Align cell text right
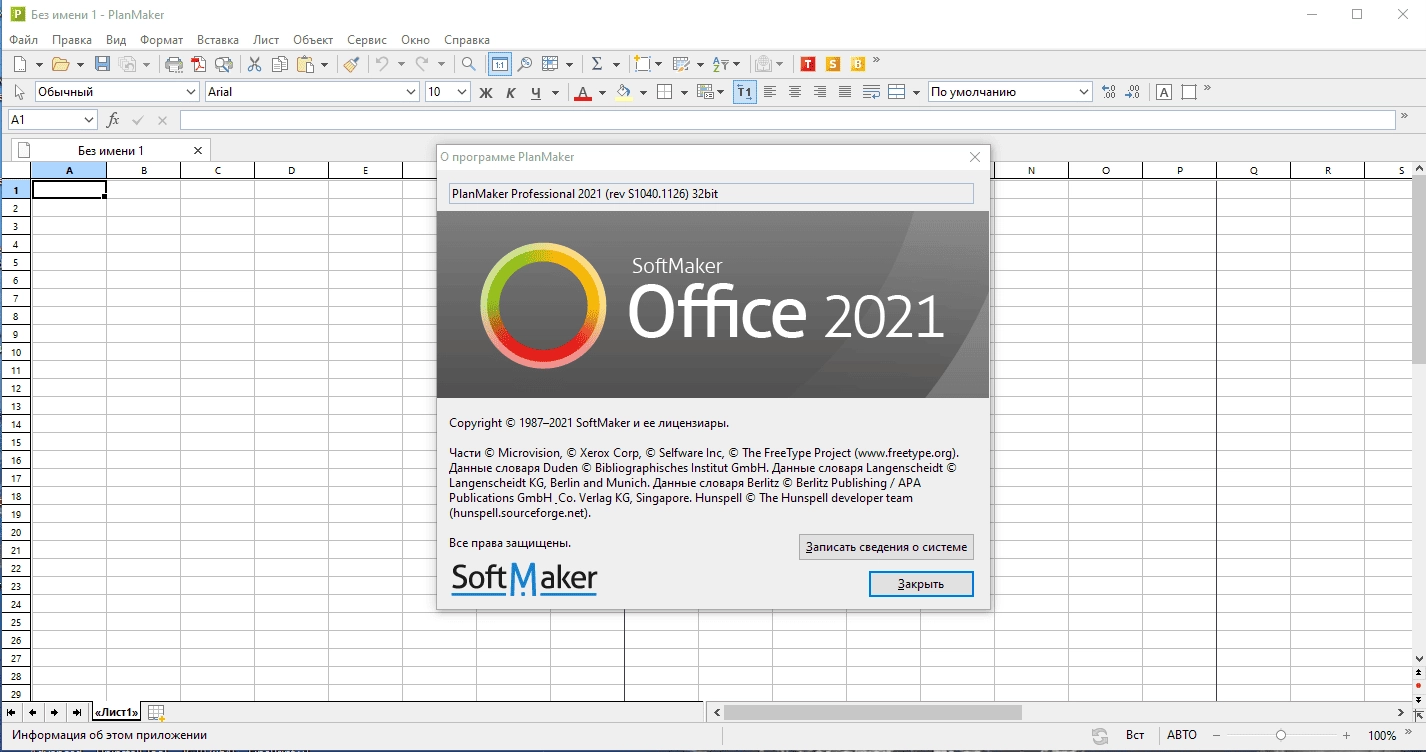 point(820,92)
